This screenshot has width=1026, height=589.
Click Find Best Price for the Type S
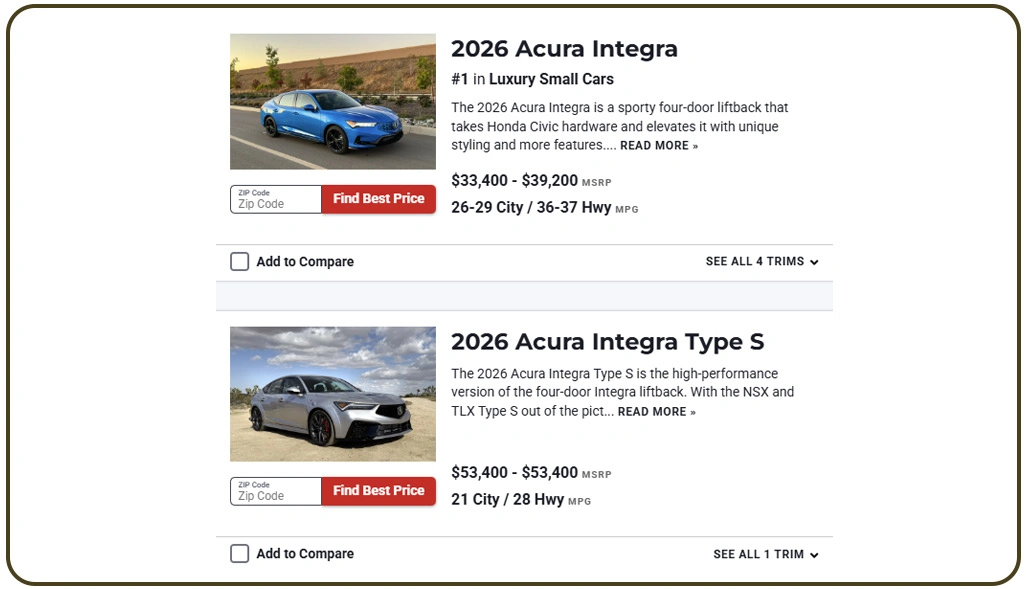pos(378,490)
